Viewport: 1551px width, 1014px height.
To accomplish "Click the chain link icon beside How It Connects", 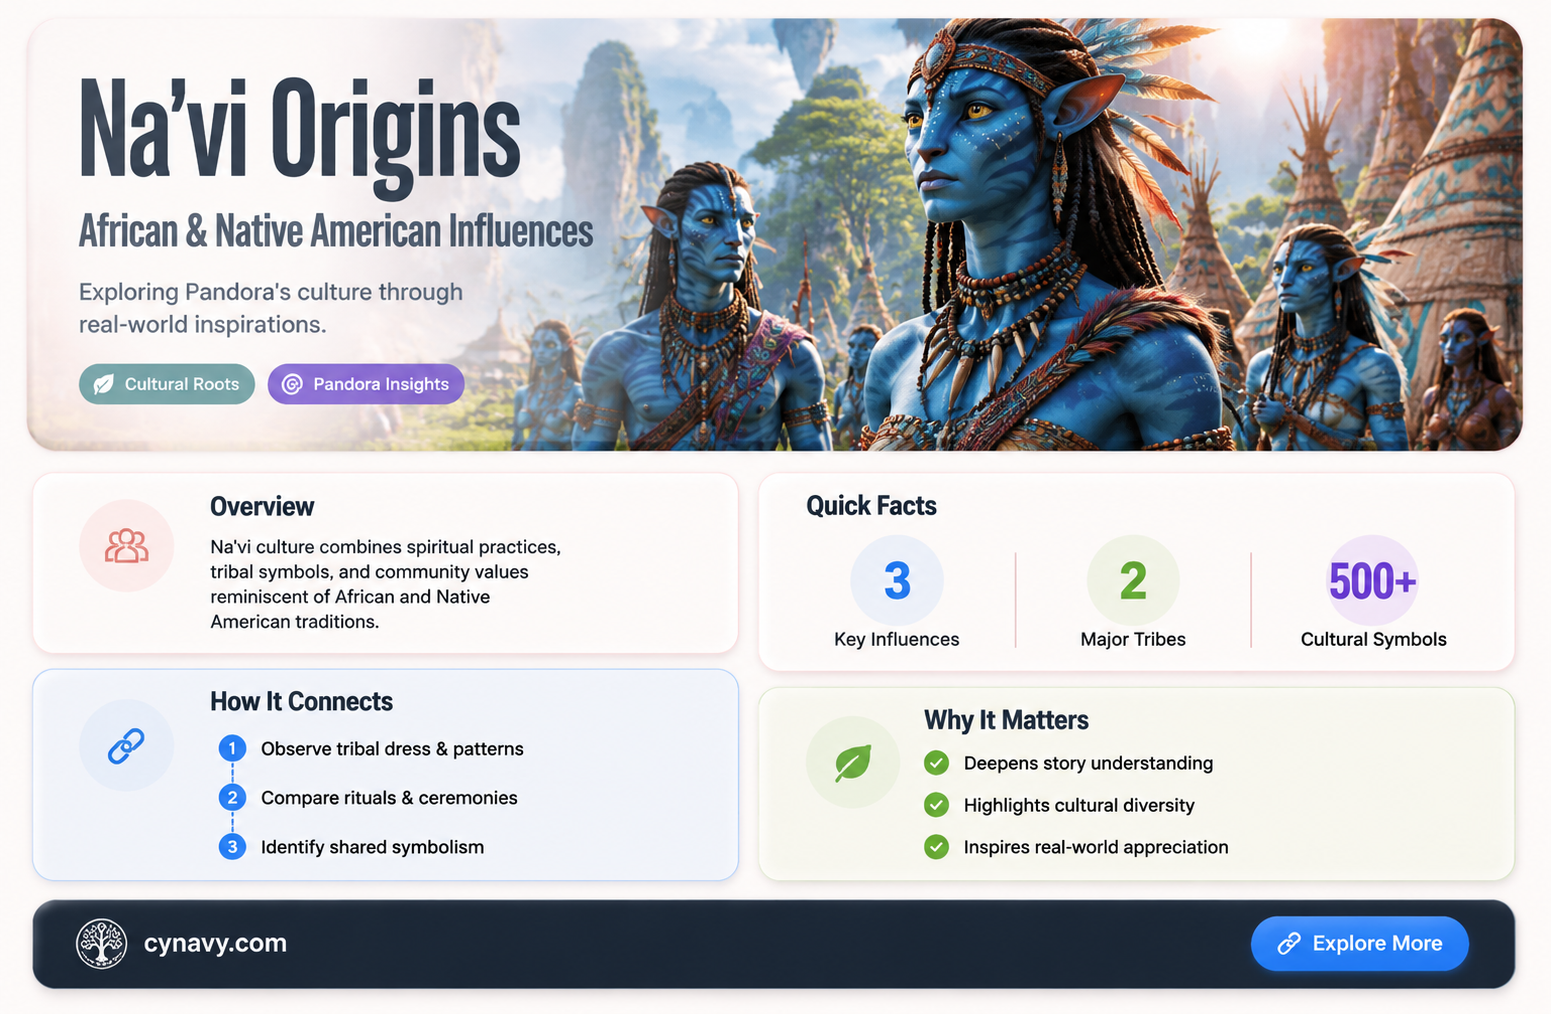I will pyautogui.click(x=126, y=746).
